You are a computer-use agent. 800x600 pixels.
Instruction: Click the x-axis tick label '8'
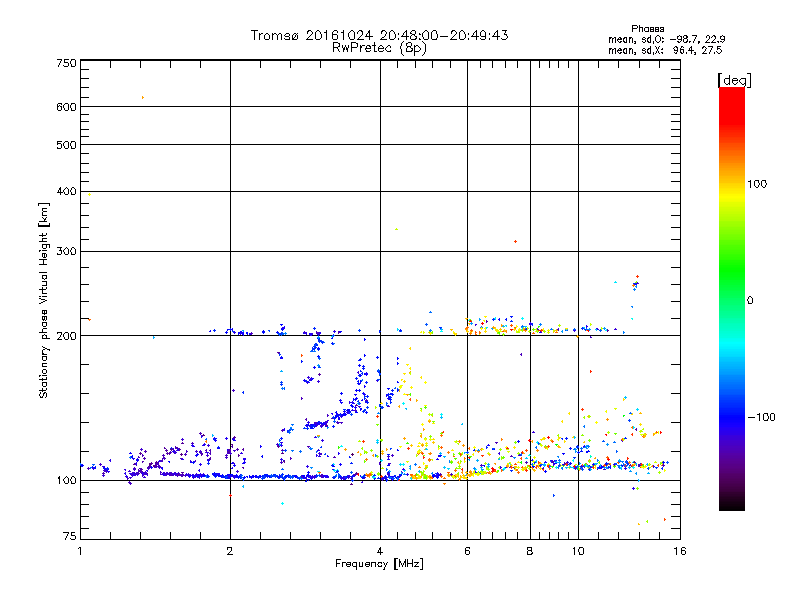530,551
